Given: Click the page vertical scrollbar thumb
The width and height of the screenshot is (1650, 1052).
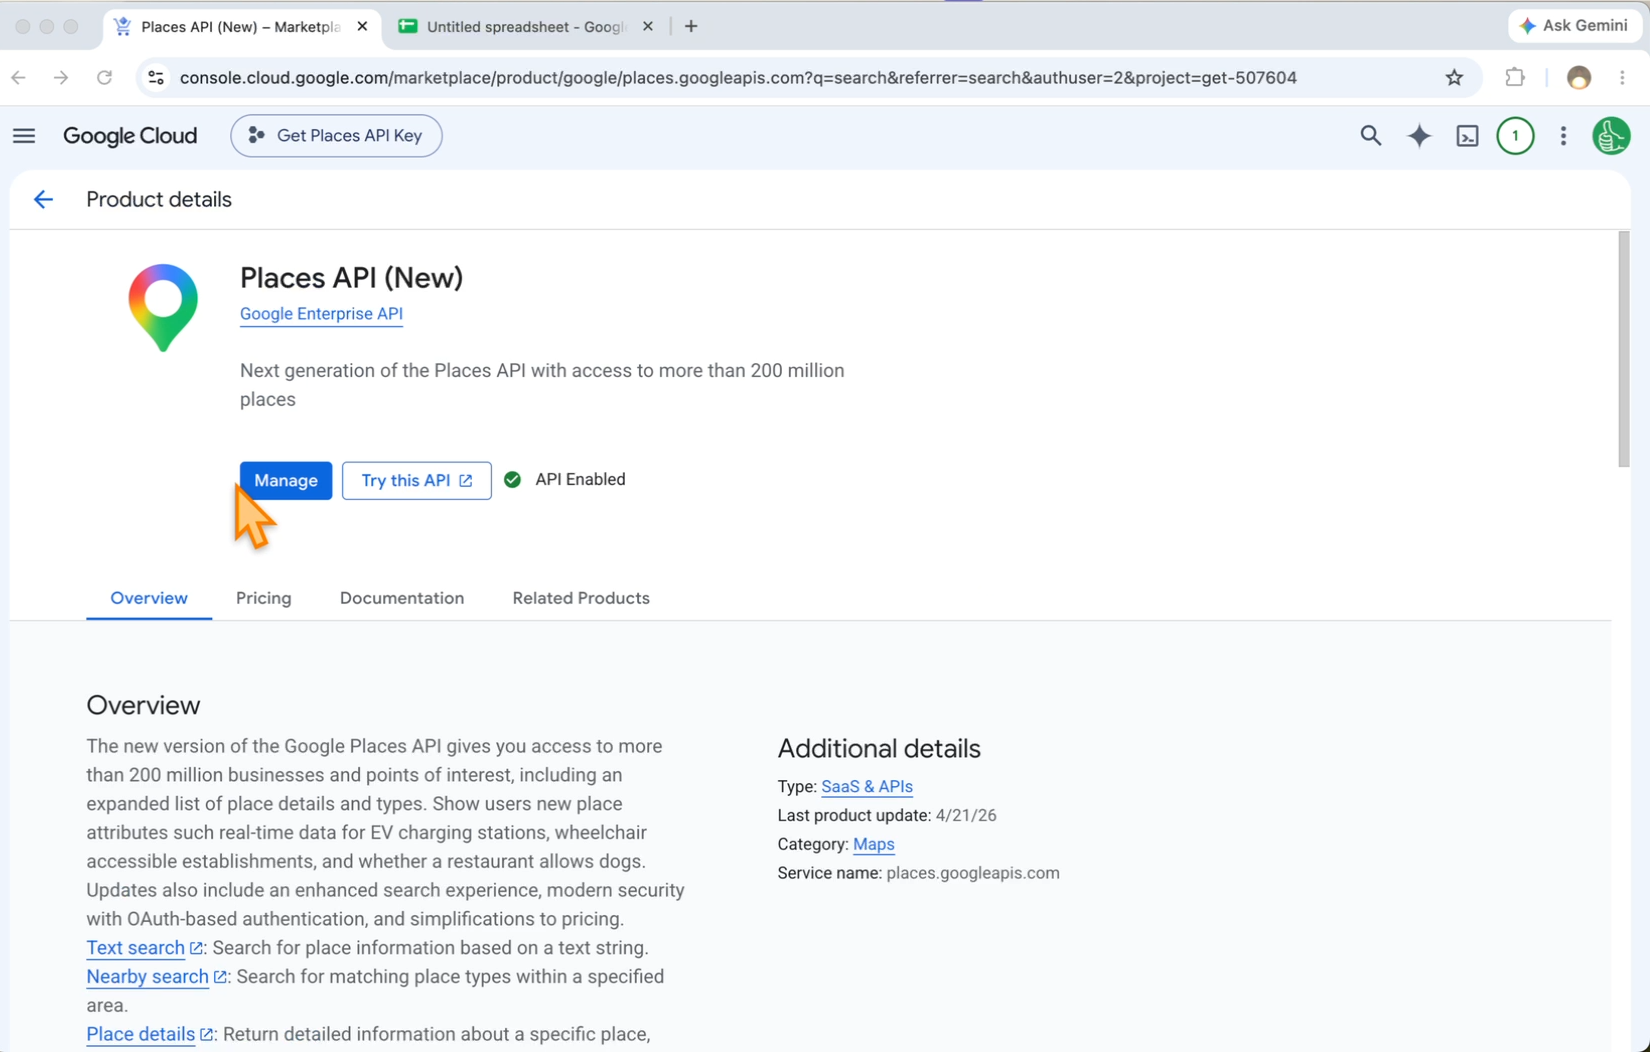Looking at the screenshot, I should tap(1623, 349).
